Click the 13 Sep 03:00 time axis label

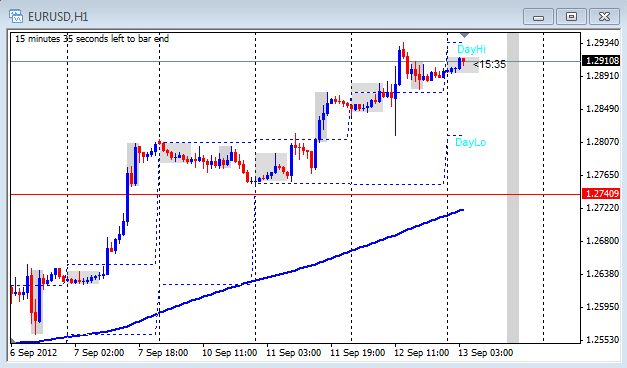point(485,353)
